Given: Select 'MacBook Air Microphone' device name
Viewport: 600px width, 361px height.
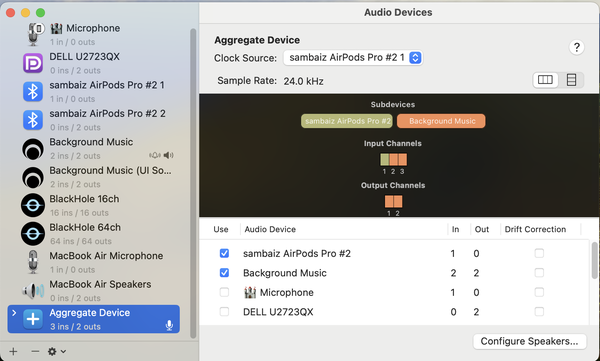Looking at the screenshot, I should point(106,256).
